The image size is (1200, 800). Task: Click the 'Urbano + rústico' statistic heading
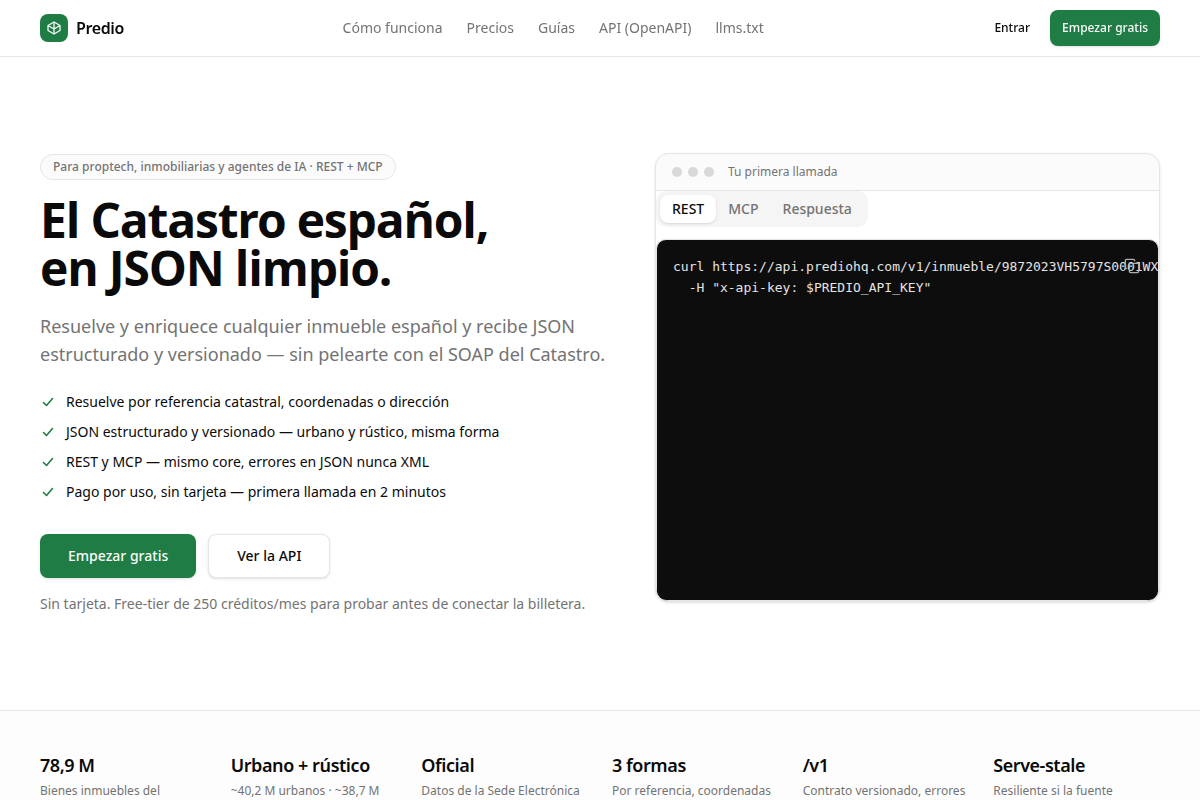pyautogui.click(x=300, y=766)
